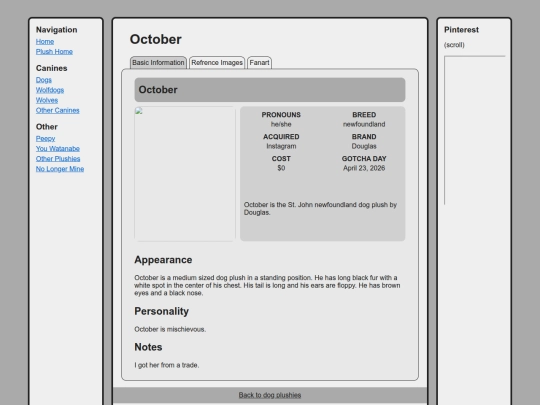The height and width of the screenshot is (405, 540).
Task: Click the Notes heading
Action: (x=148, y=347)
